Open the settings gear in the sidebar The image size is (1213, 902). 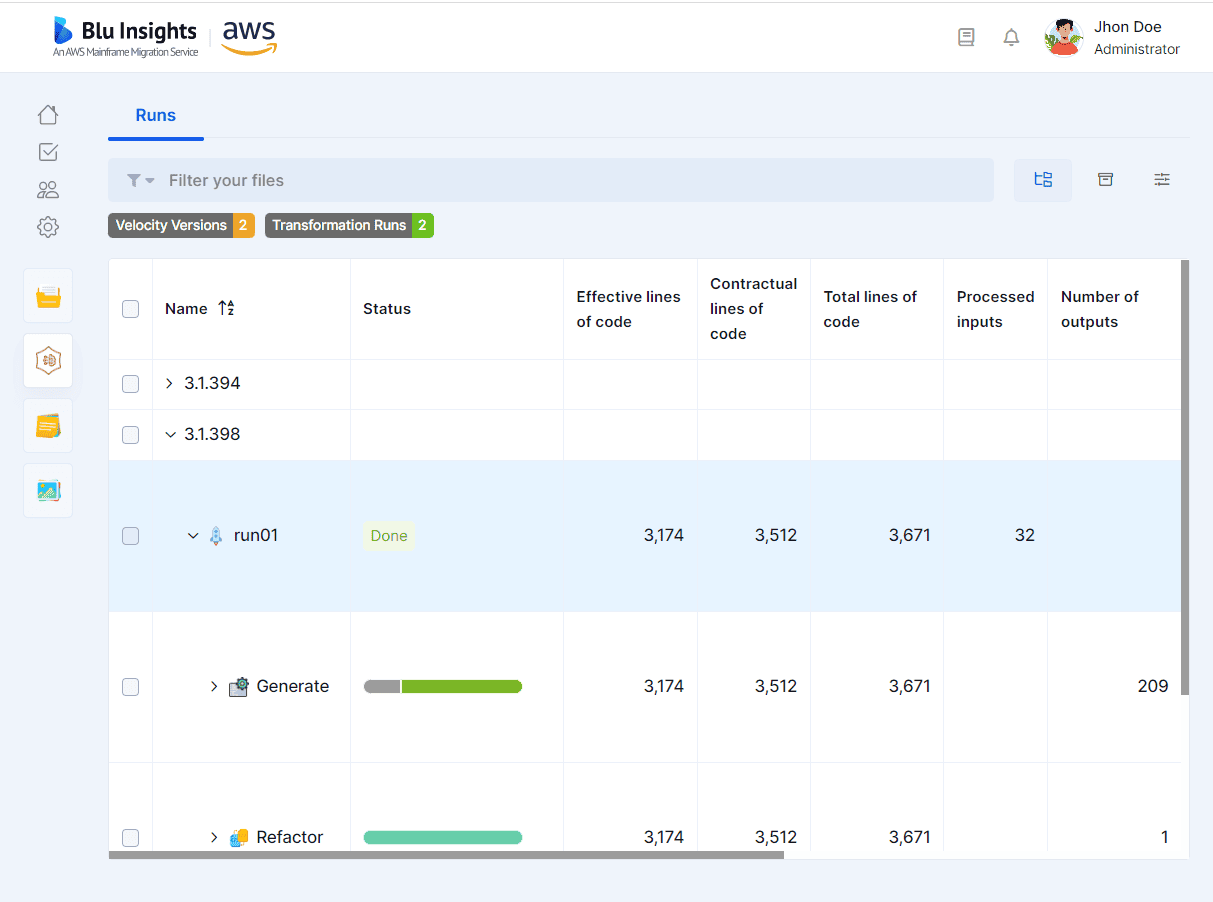pyautogui.click(x=48, y=227)
